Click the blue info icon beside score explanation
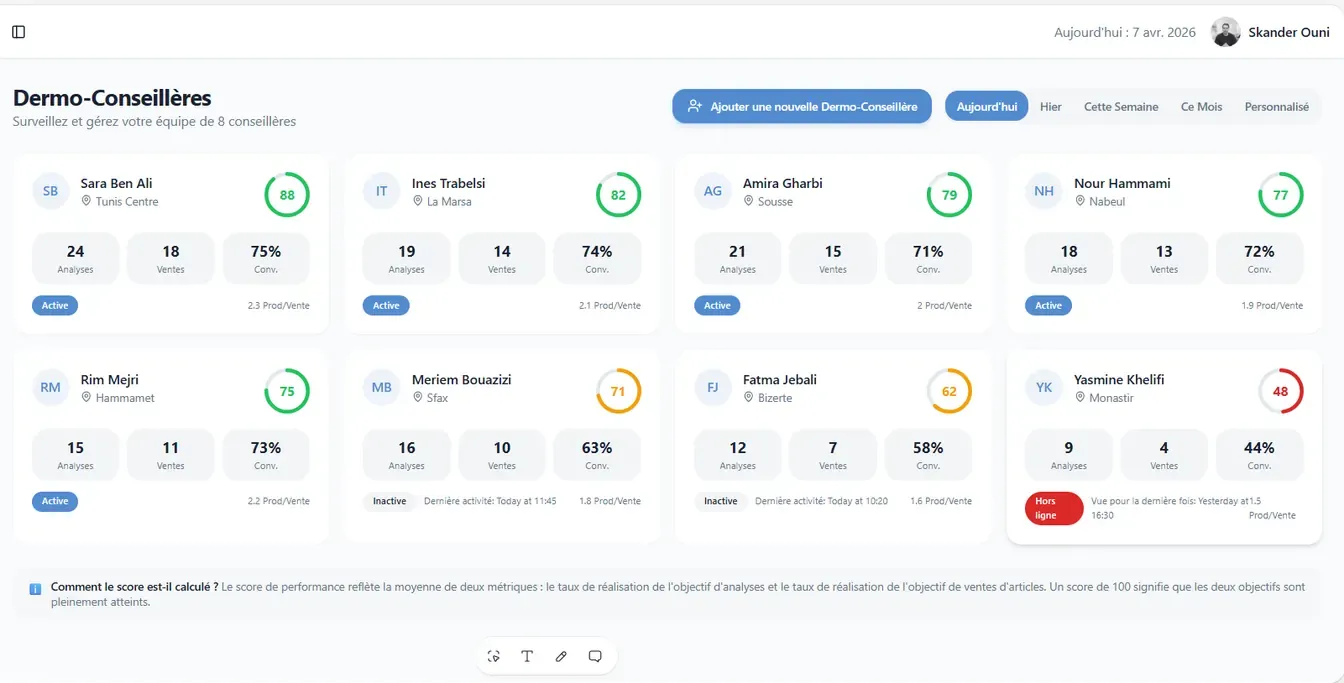 point(36,589)
